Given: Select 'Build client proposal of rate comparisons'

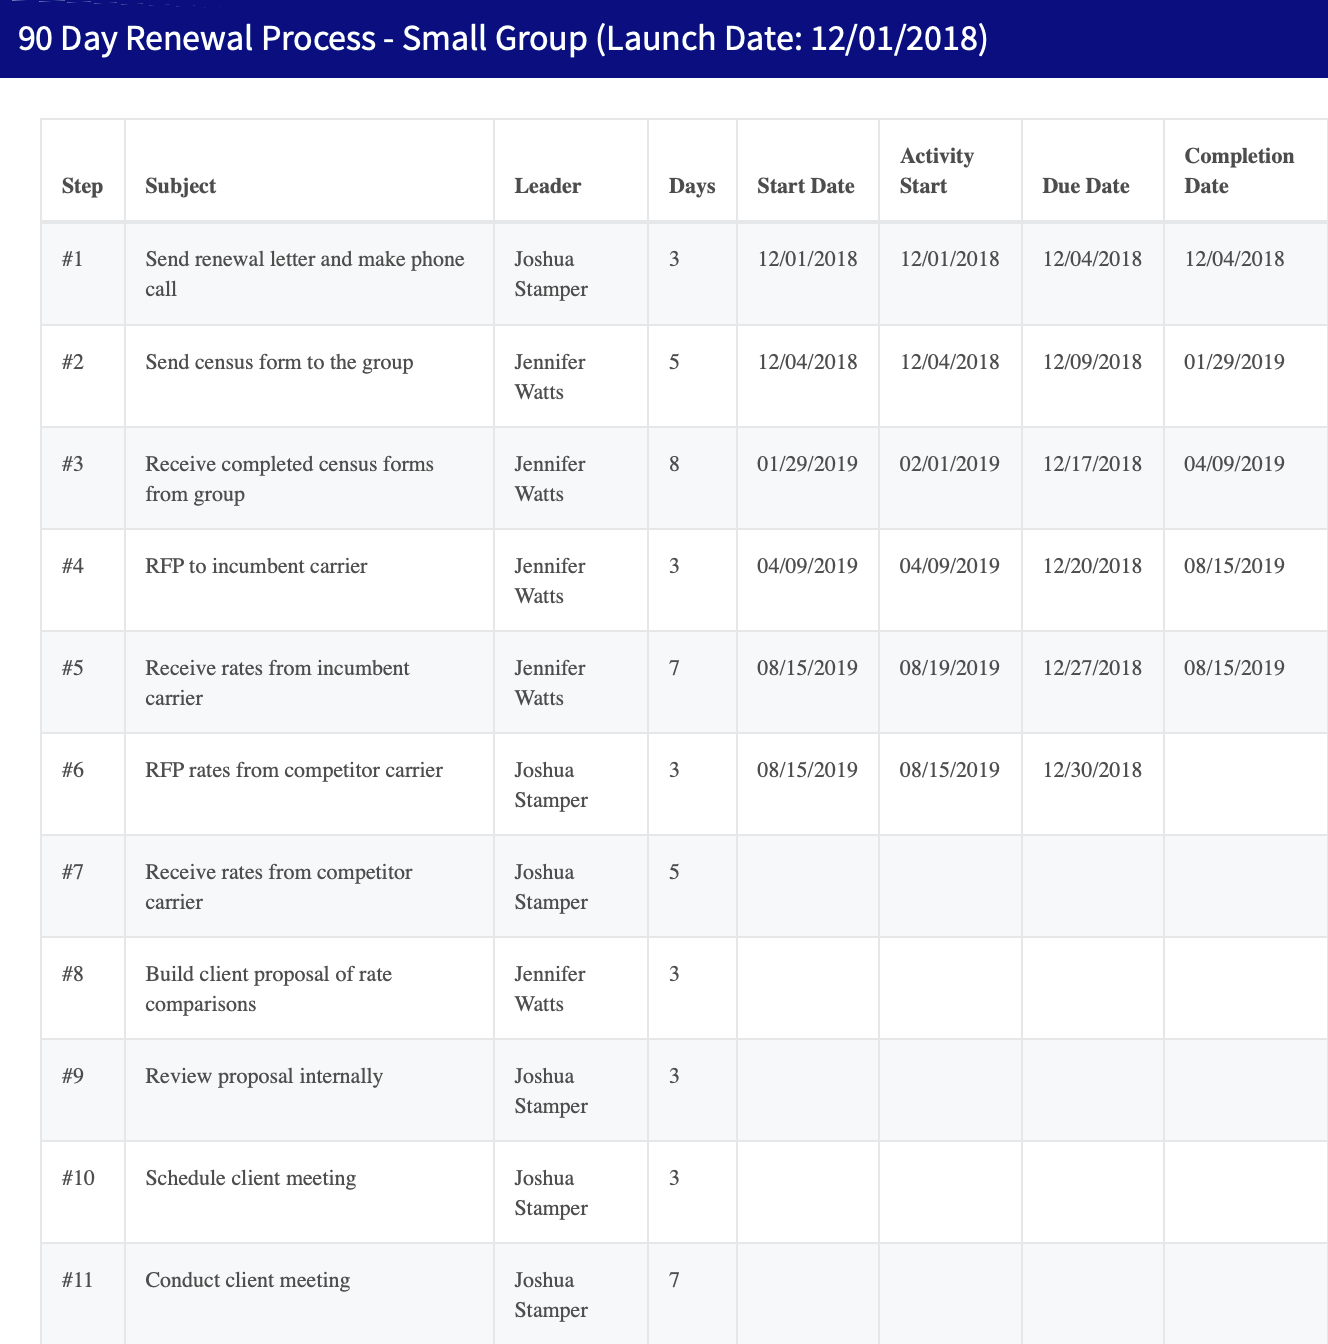Looking at the screenshot, I should pyautogui.click(x=269, y=989).
